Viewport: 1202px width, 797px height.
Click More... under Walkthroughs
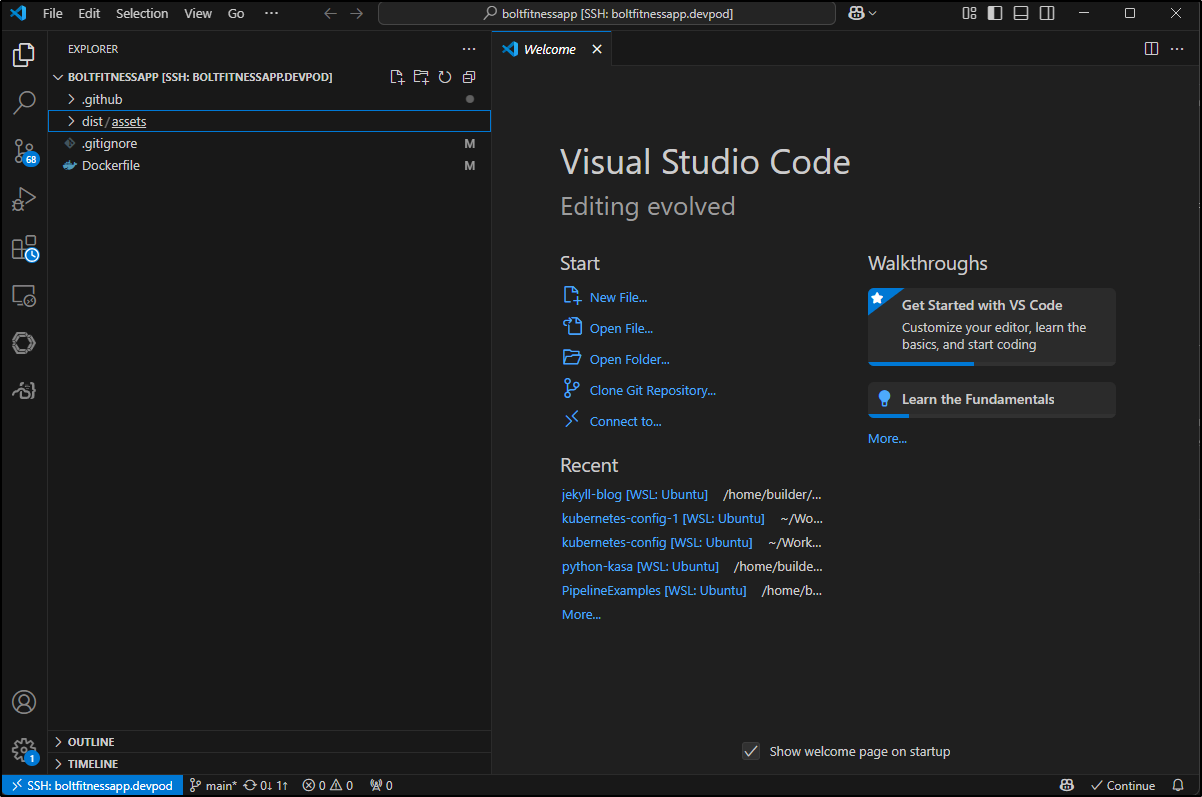pyautogui.click(x=887, y=438)
